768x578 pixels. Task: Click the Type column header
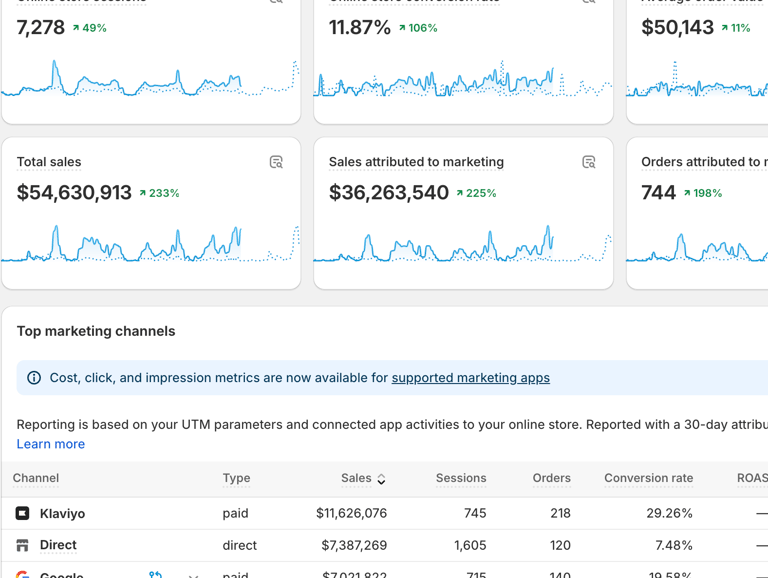(x=237, y=478)
